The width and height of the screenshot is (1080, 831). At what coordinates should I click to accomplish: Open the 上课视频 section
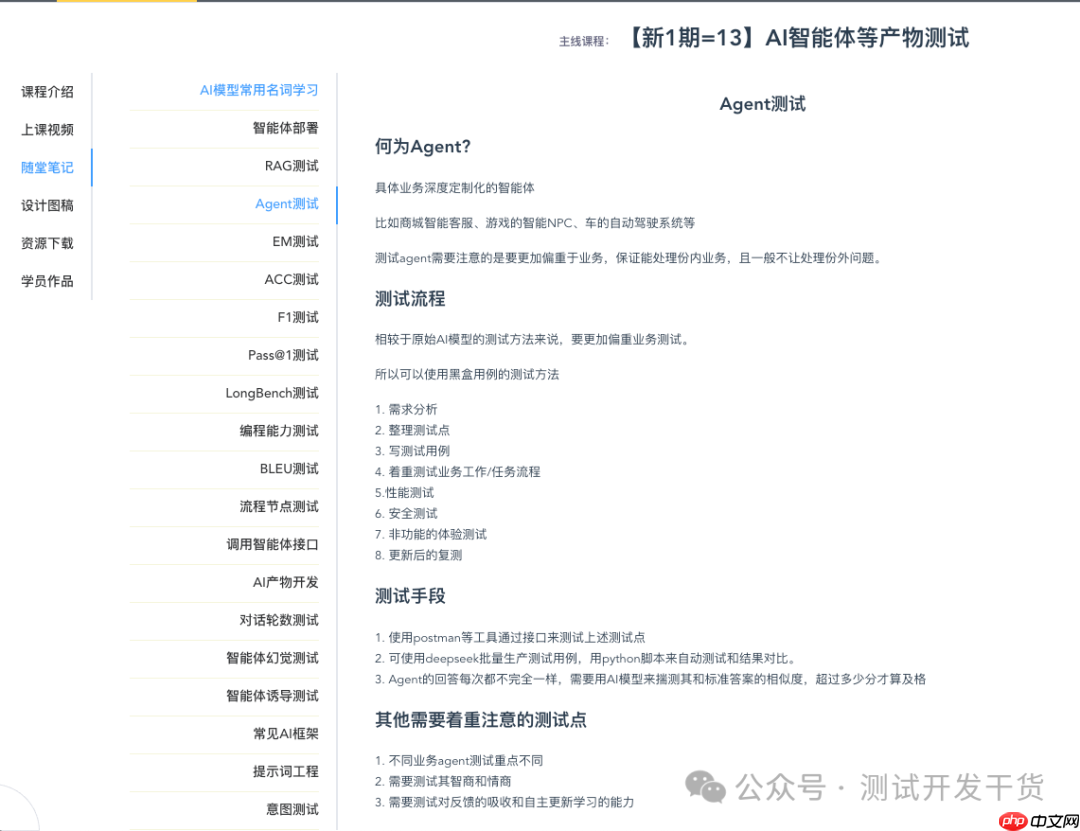[x=46, y=129]
